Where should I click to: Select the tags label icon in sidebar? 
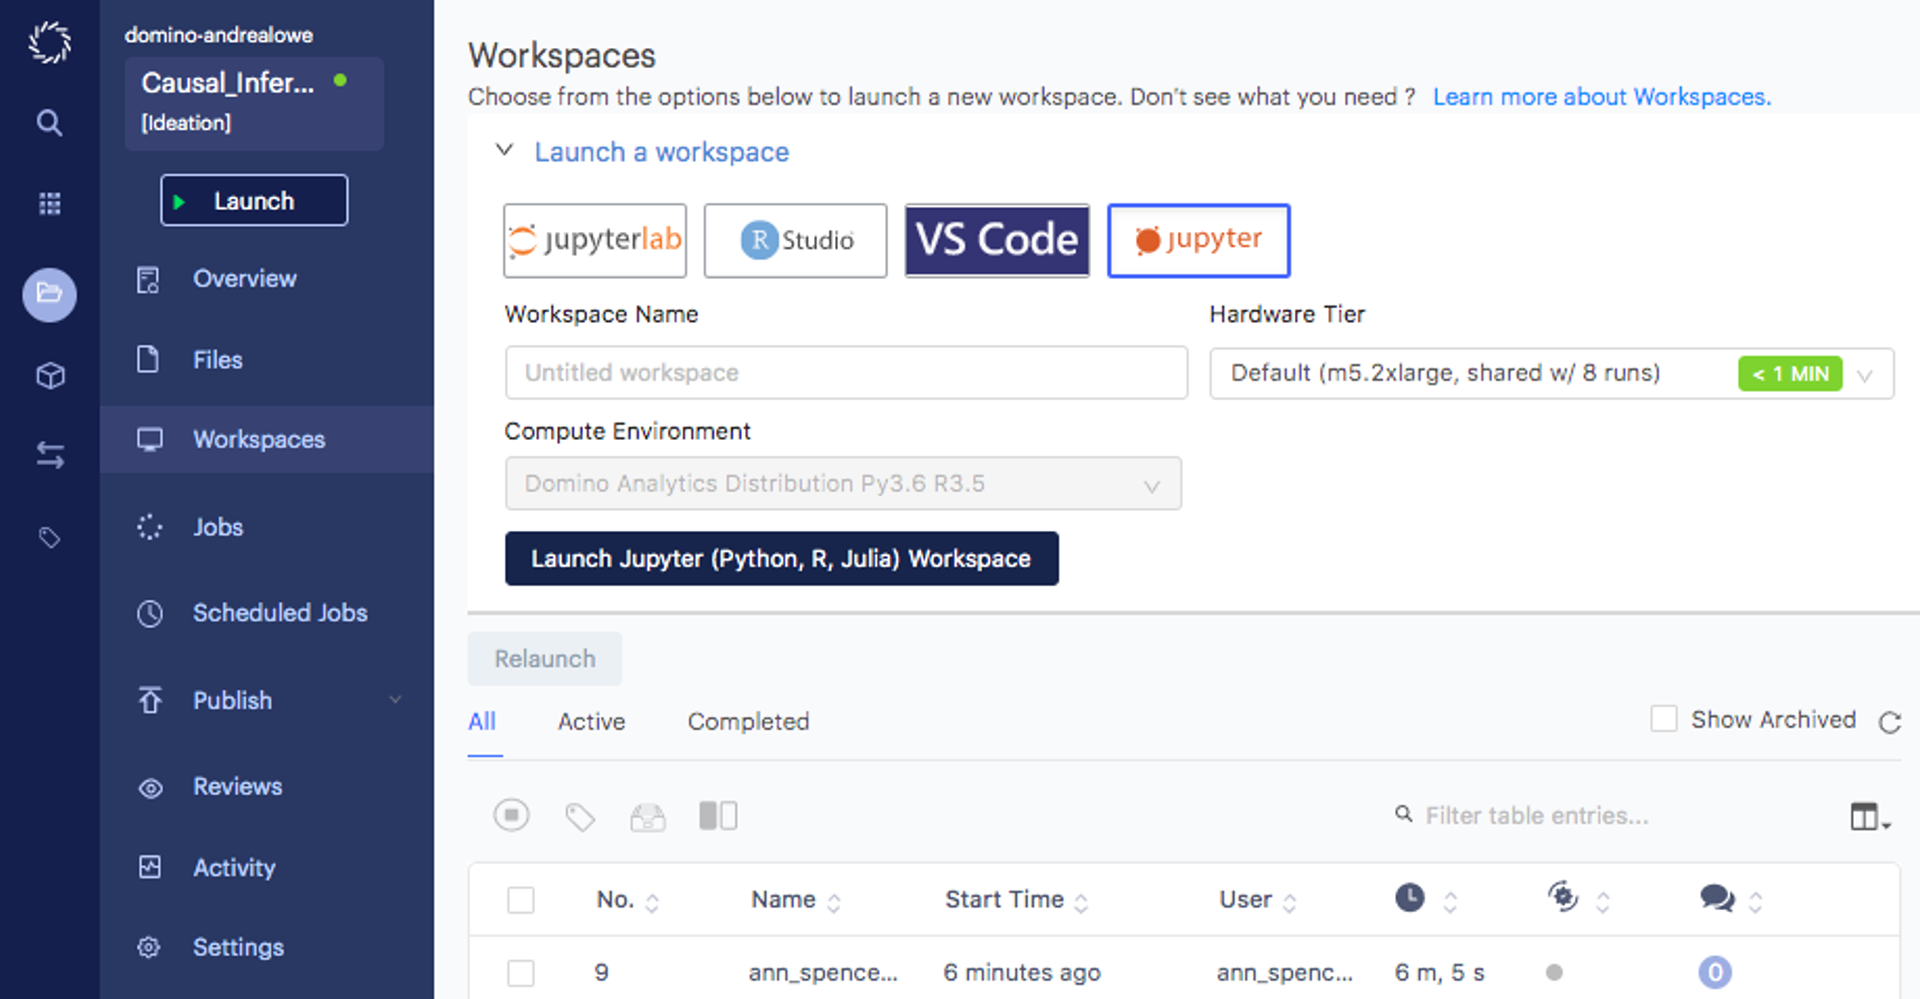click(48, 537)
